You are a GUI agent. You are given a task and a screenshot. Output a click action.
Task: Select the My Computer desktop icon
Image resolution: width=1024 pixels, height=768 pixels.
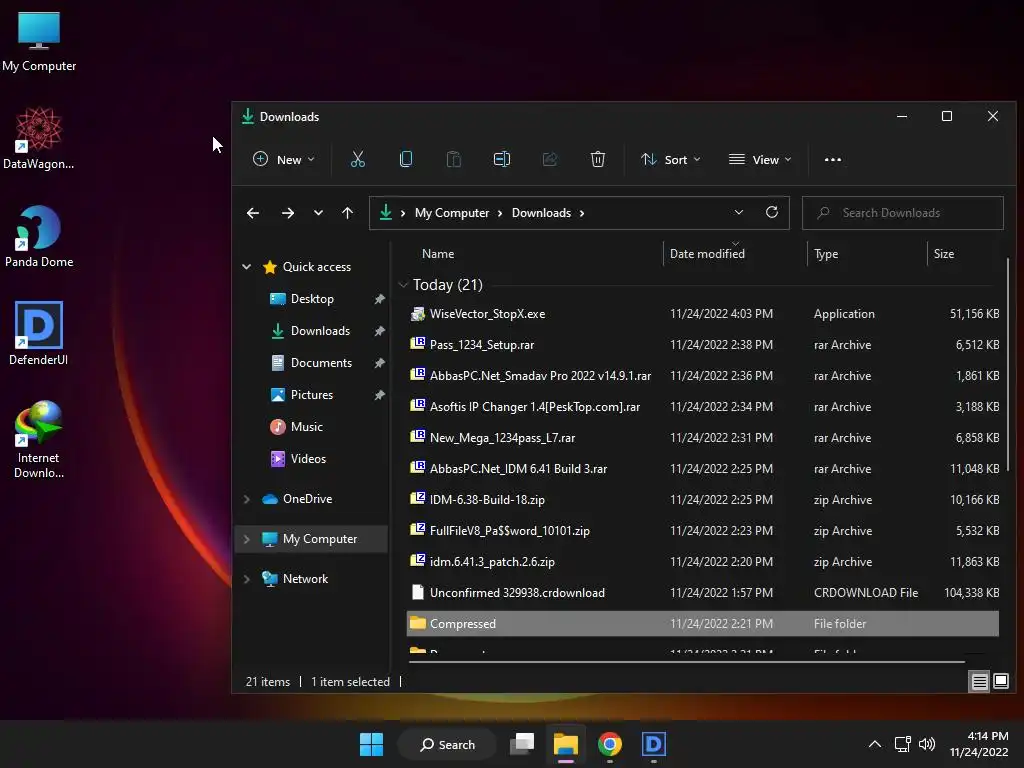click(x=39, y=41)
